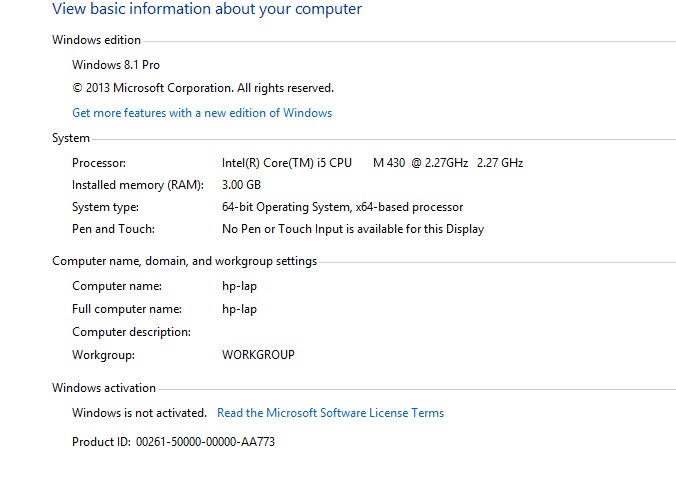Select the 'WORKGROUP' value text
The height and width of the screenshot is (482, 676).
click(258, 355)
